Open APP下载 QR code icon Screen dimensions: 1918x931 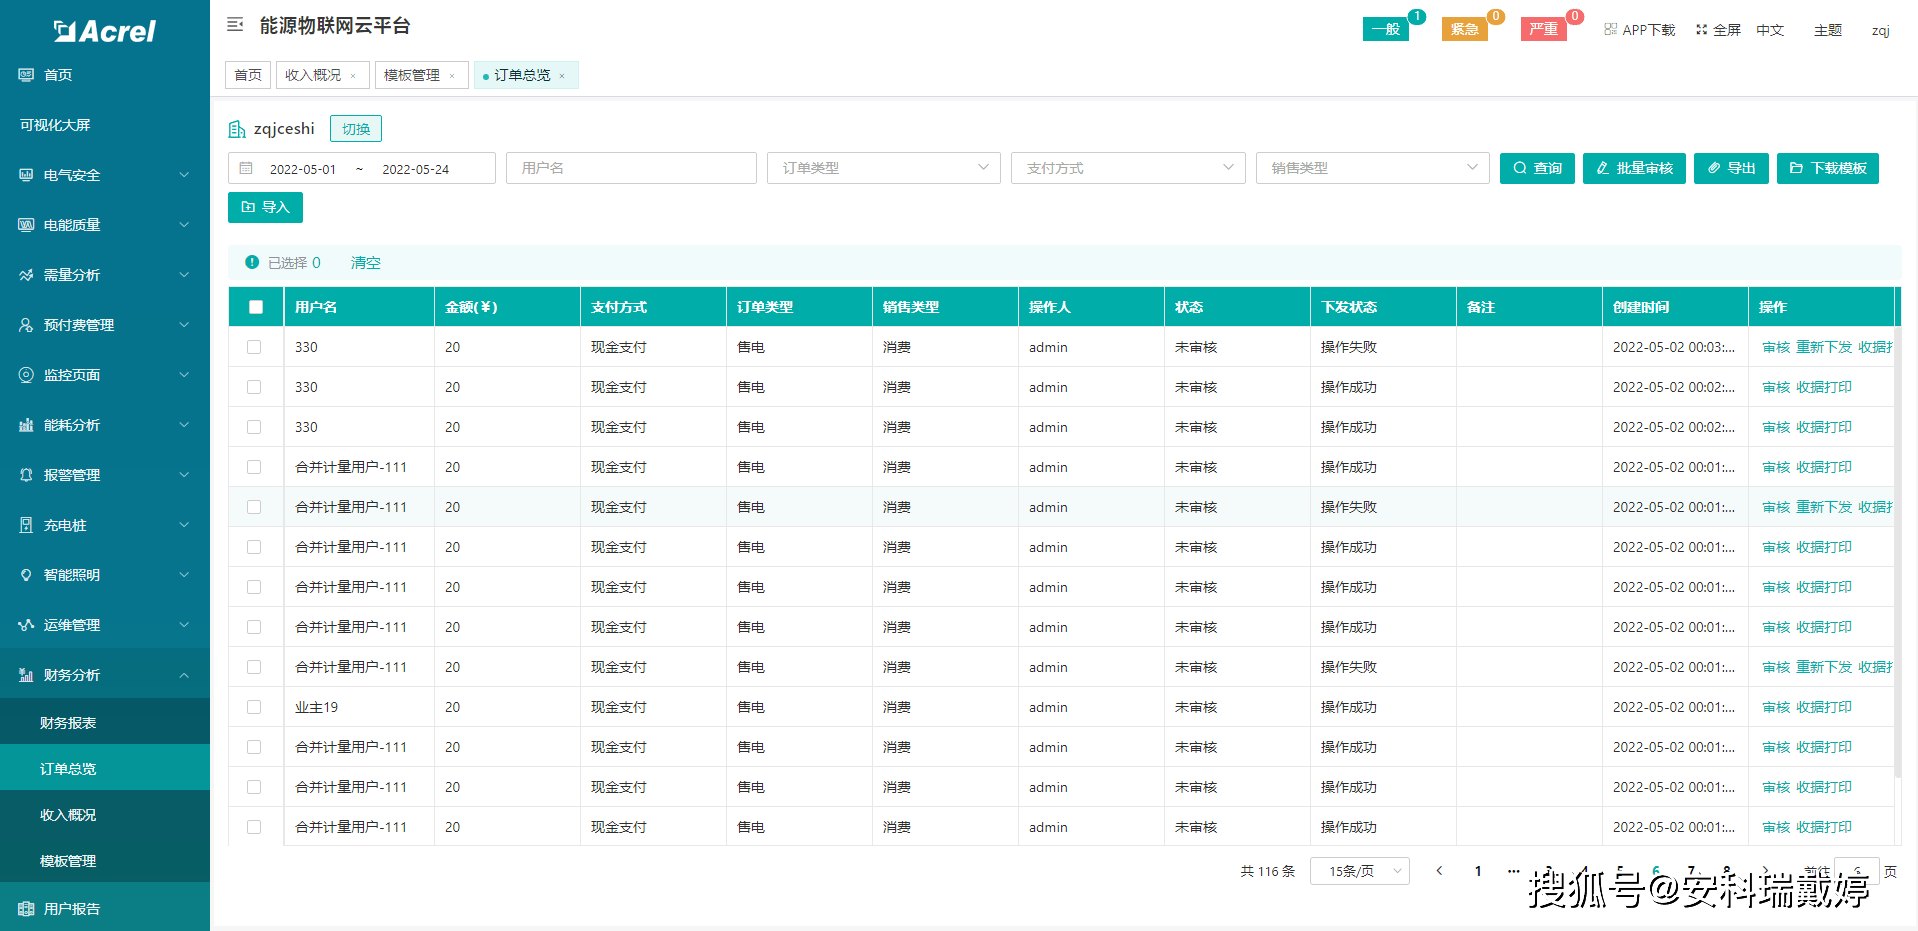1610,30
